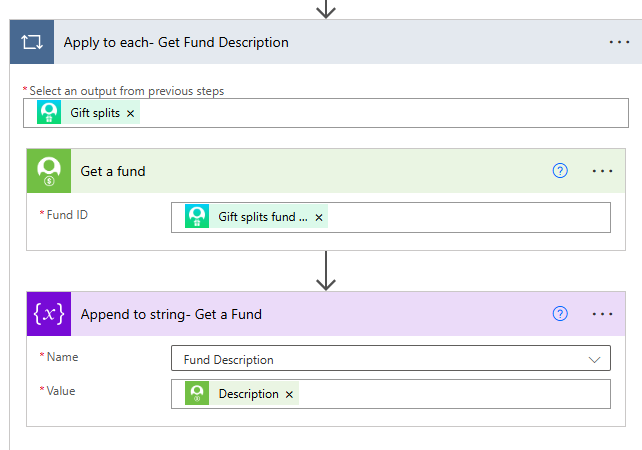Click the Apply to each loop icon

click(30, 42)
